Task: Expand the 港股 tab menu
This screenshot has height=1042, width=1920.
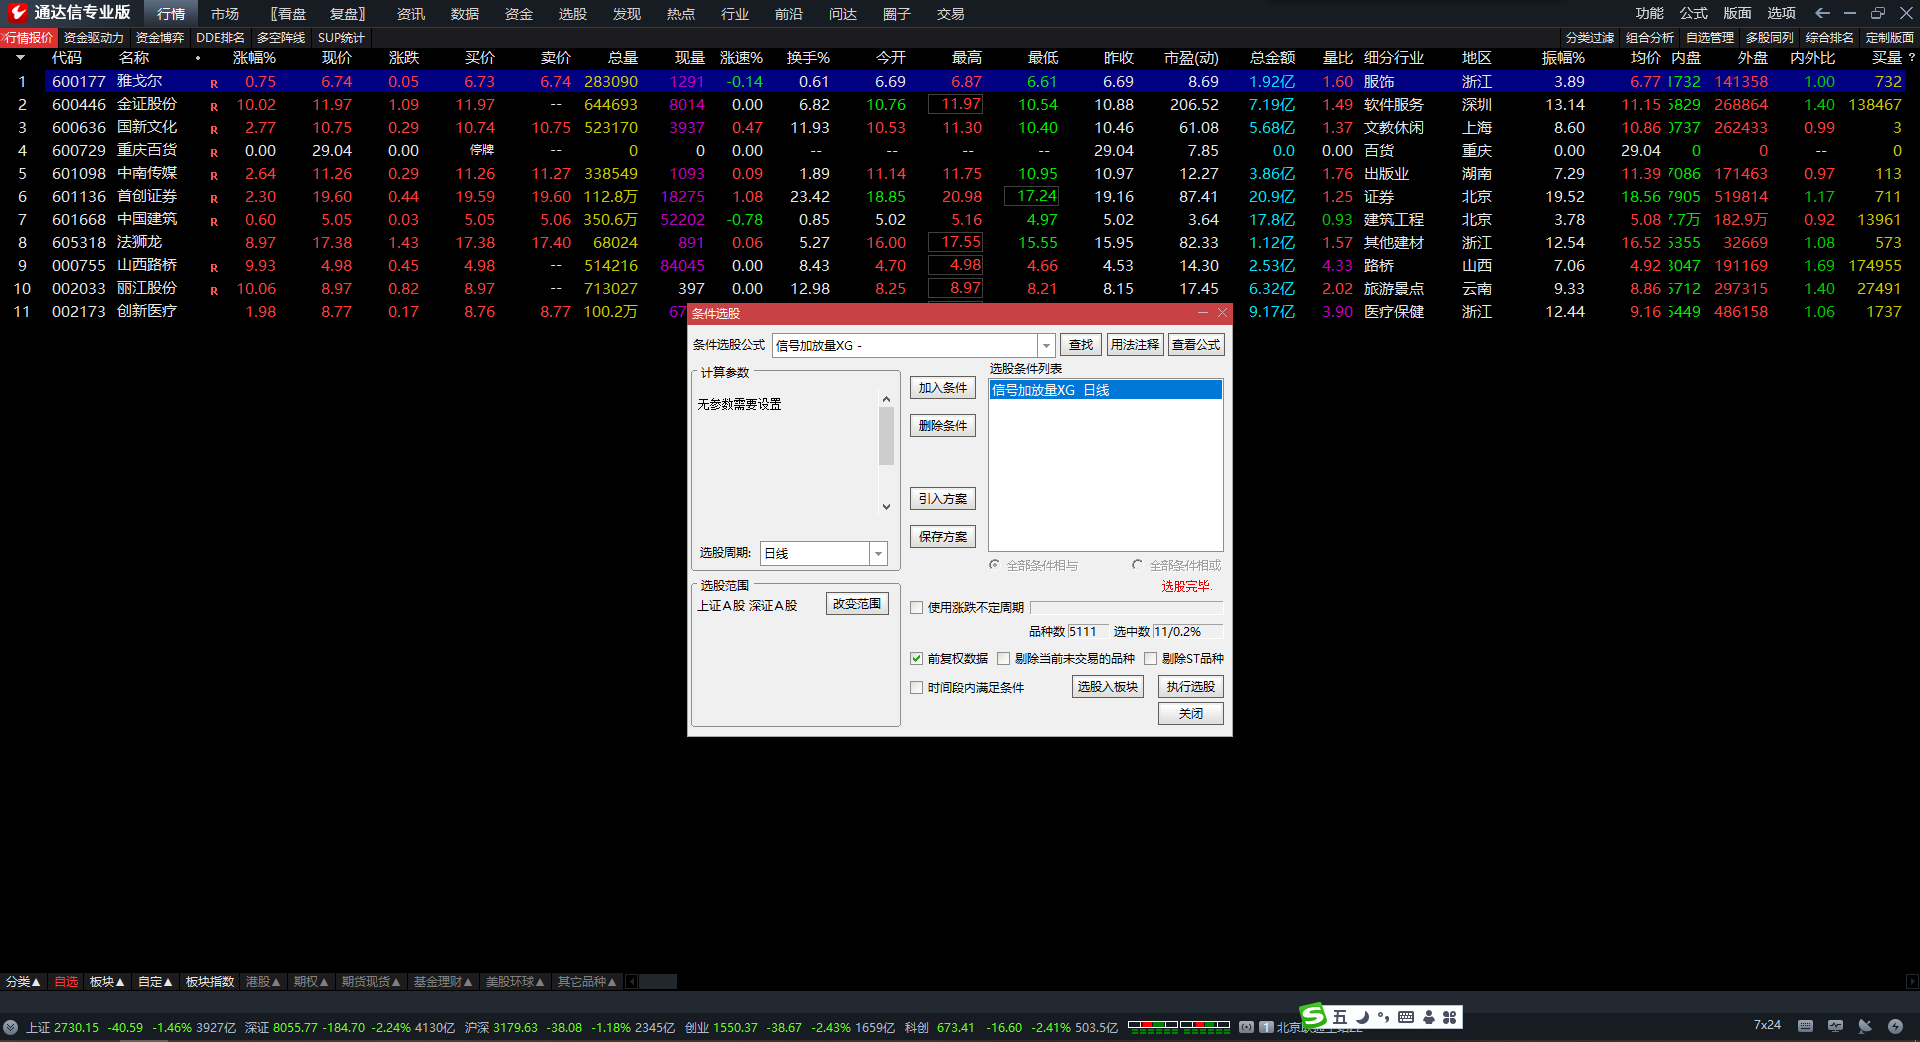Action: pyautogui.click(x=263, y=982)
